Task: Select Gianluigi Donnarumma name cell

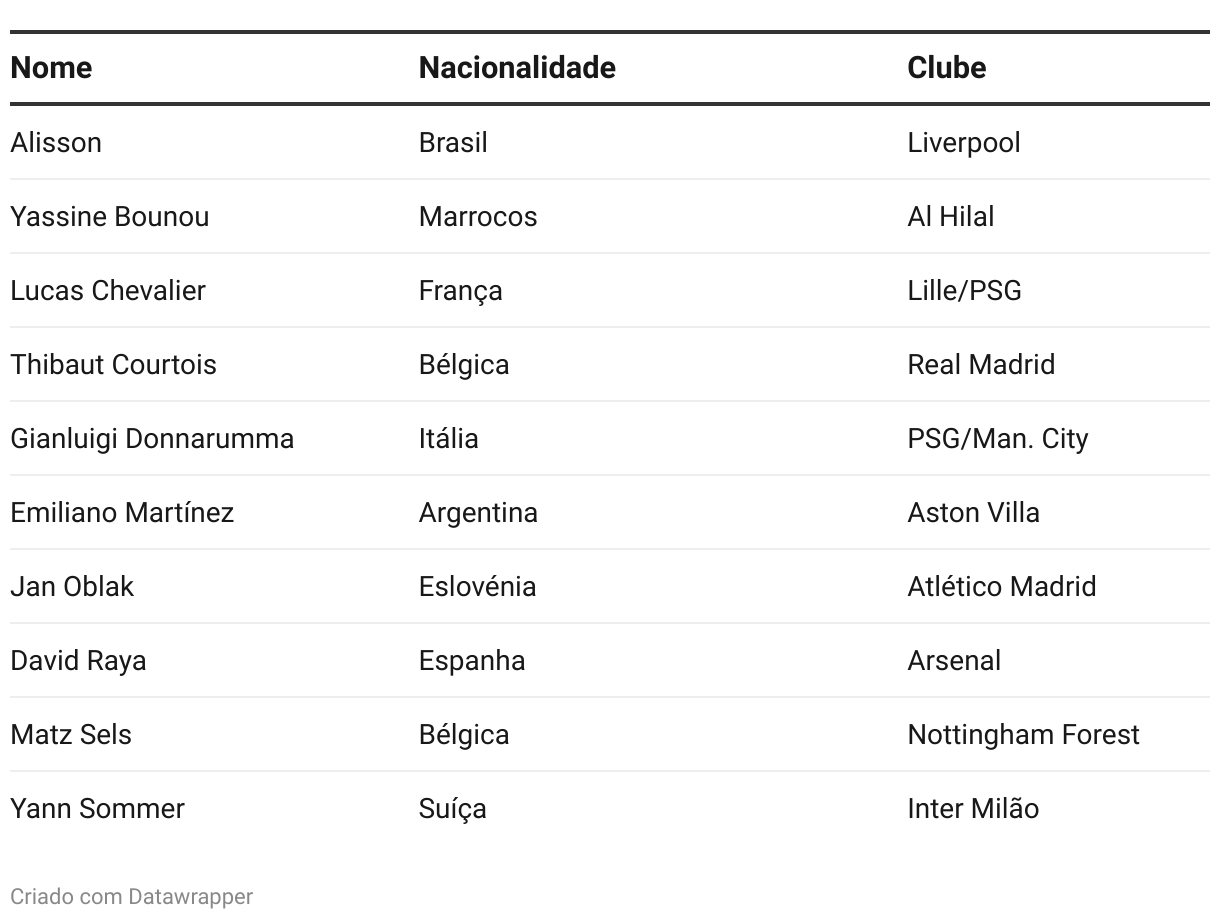Action: pos(152,438)
